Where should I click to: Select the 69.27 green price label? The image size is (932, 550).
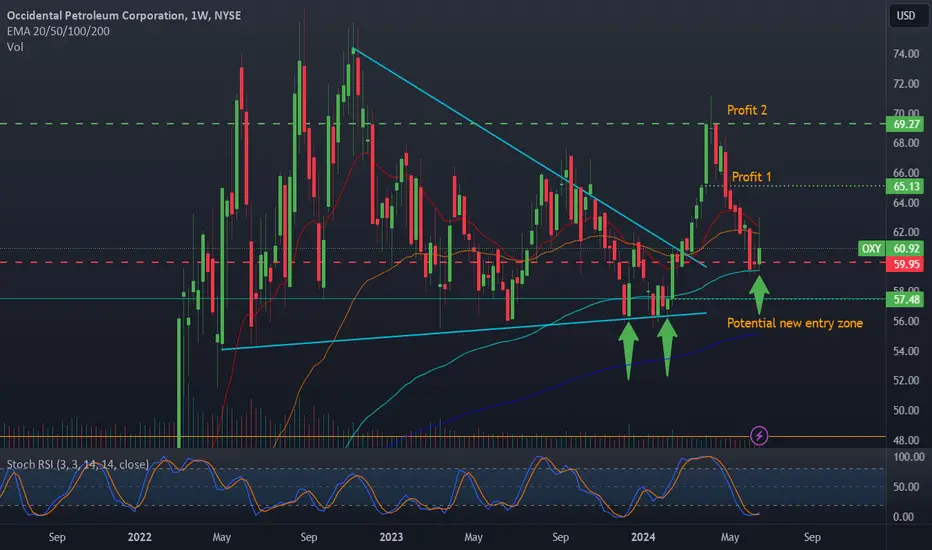[905, 124]
